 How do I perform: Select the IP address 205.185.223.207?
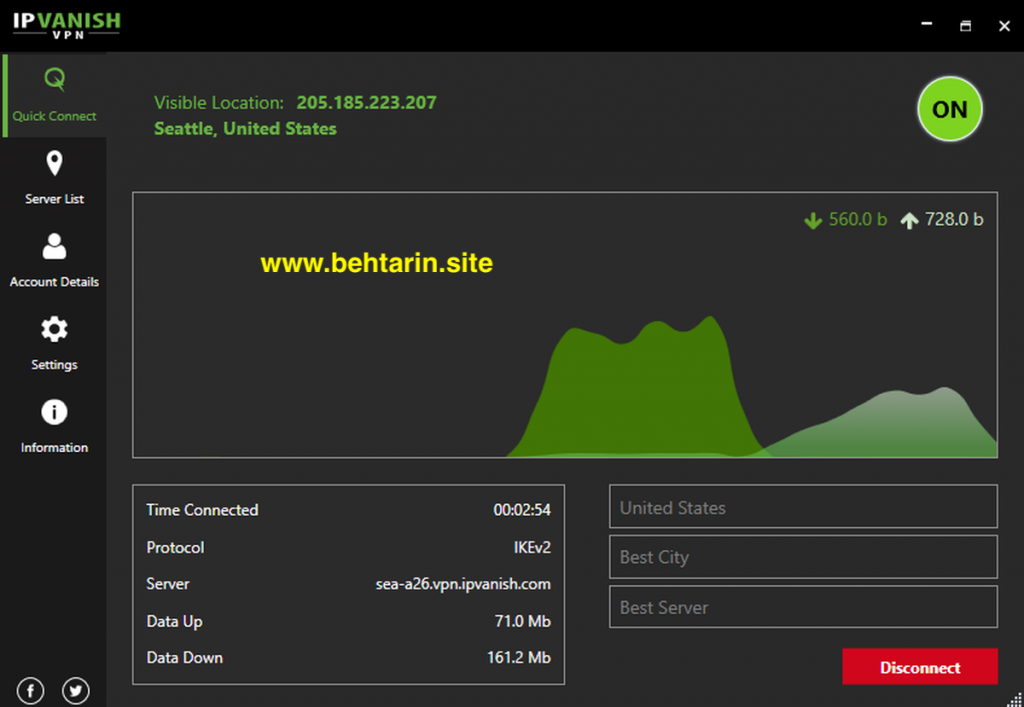[366, 102]
